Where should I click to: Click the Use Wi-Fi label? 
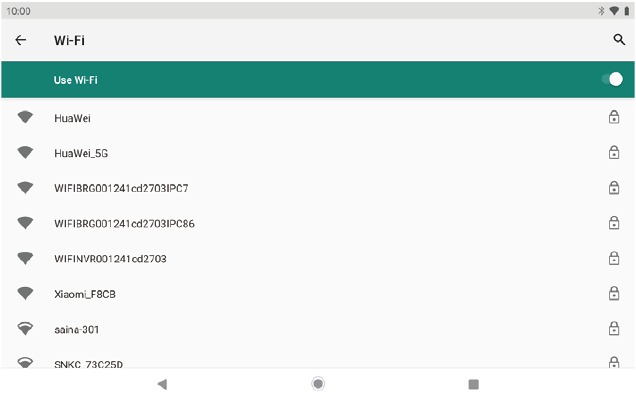[x=76, y=80]
